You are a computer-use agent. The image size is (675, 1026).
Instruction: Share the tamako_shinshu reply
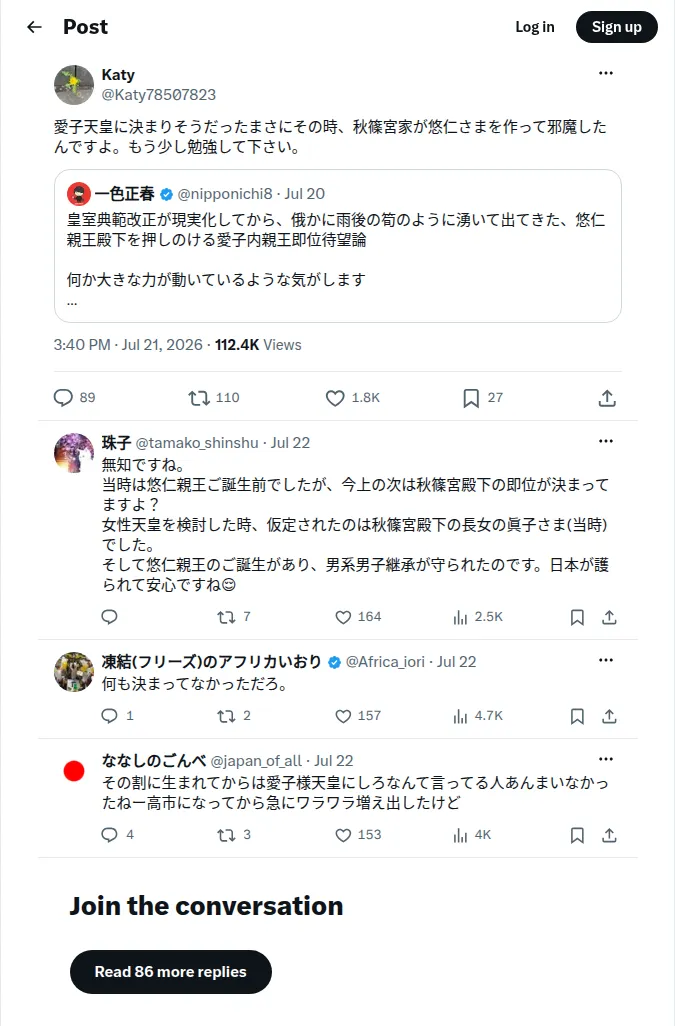click(x=609, y=617)
